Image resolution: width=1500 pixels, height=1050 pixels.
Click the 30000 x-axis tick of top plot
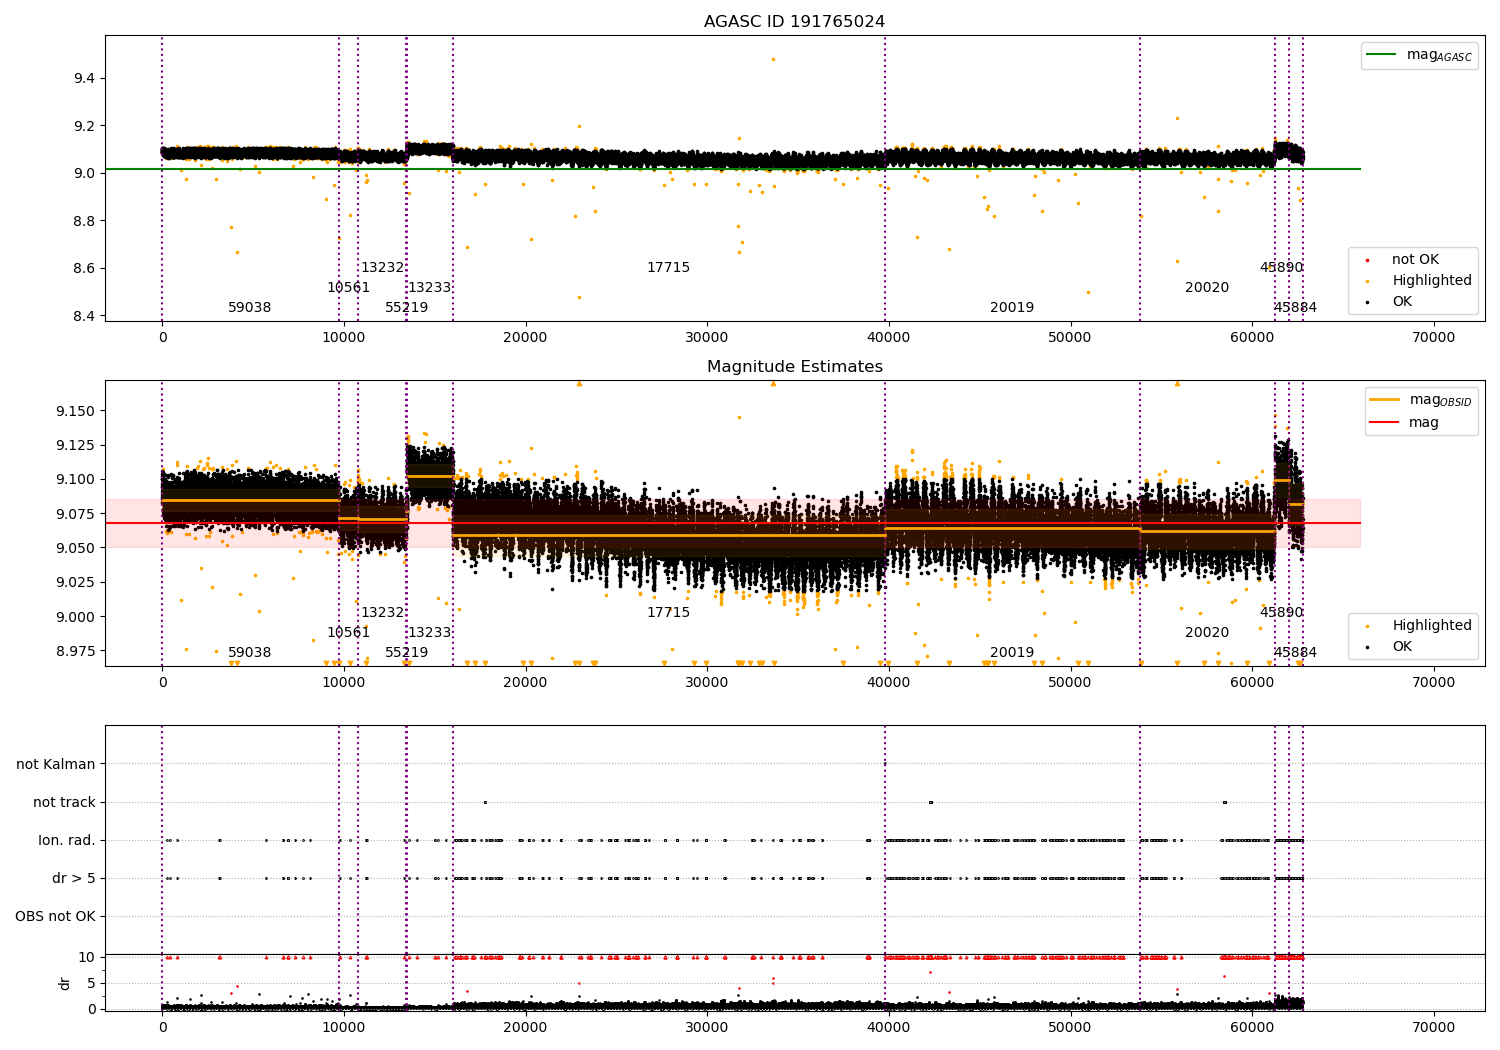pos(707,338)
